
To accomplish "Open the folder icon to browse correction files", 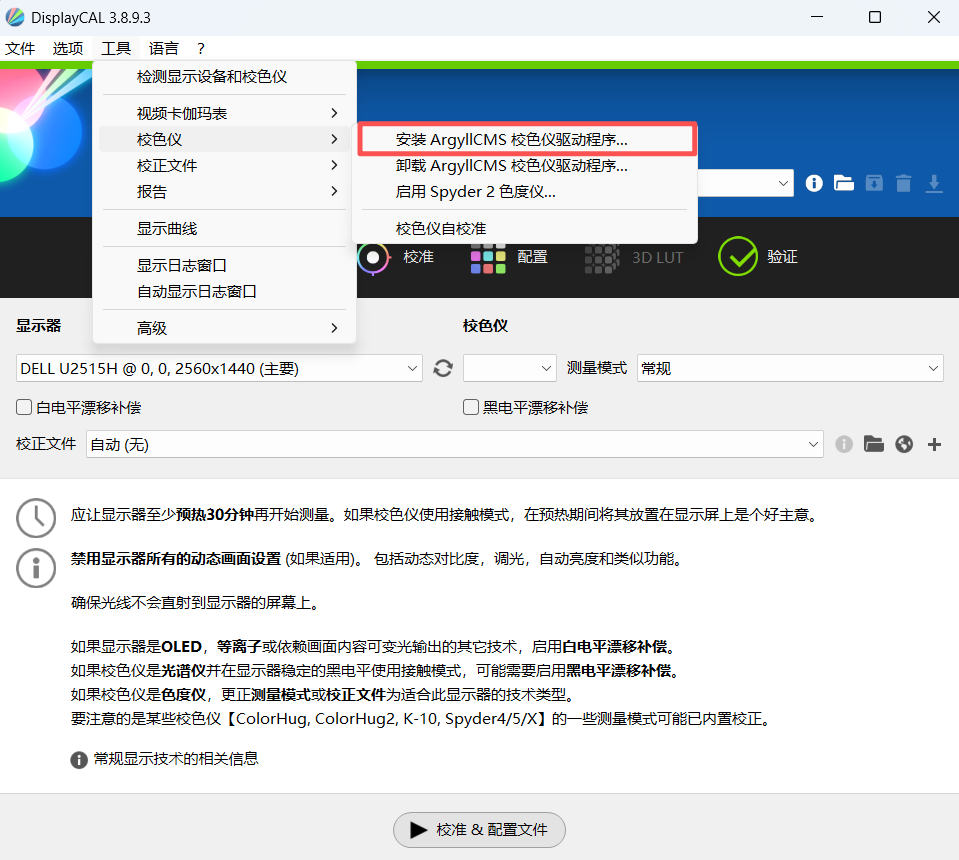I will [874, 443].
